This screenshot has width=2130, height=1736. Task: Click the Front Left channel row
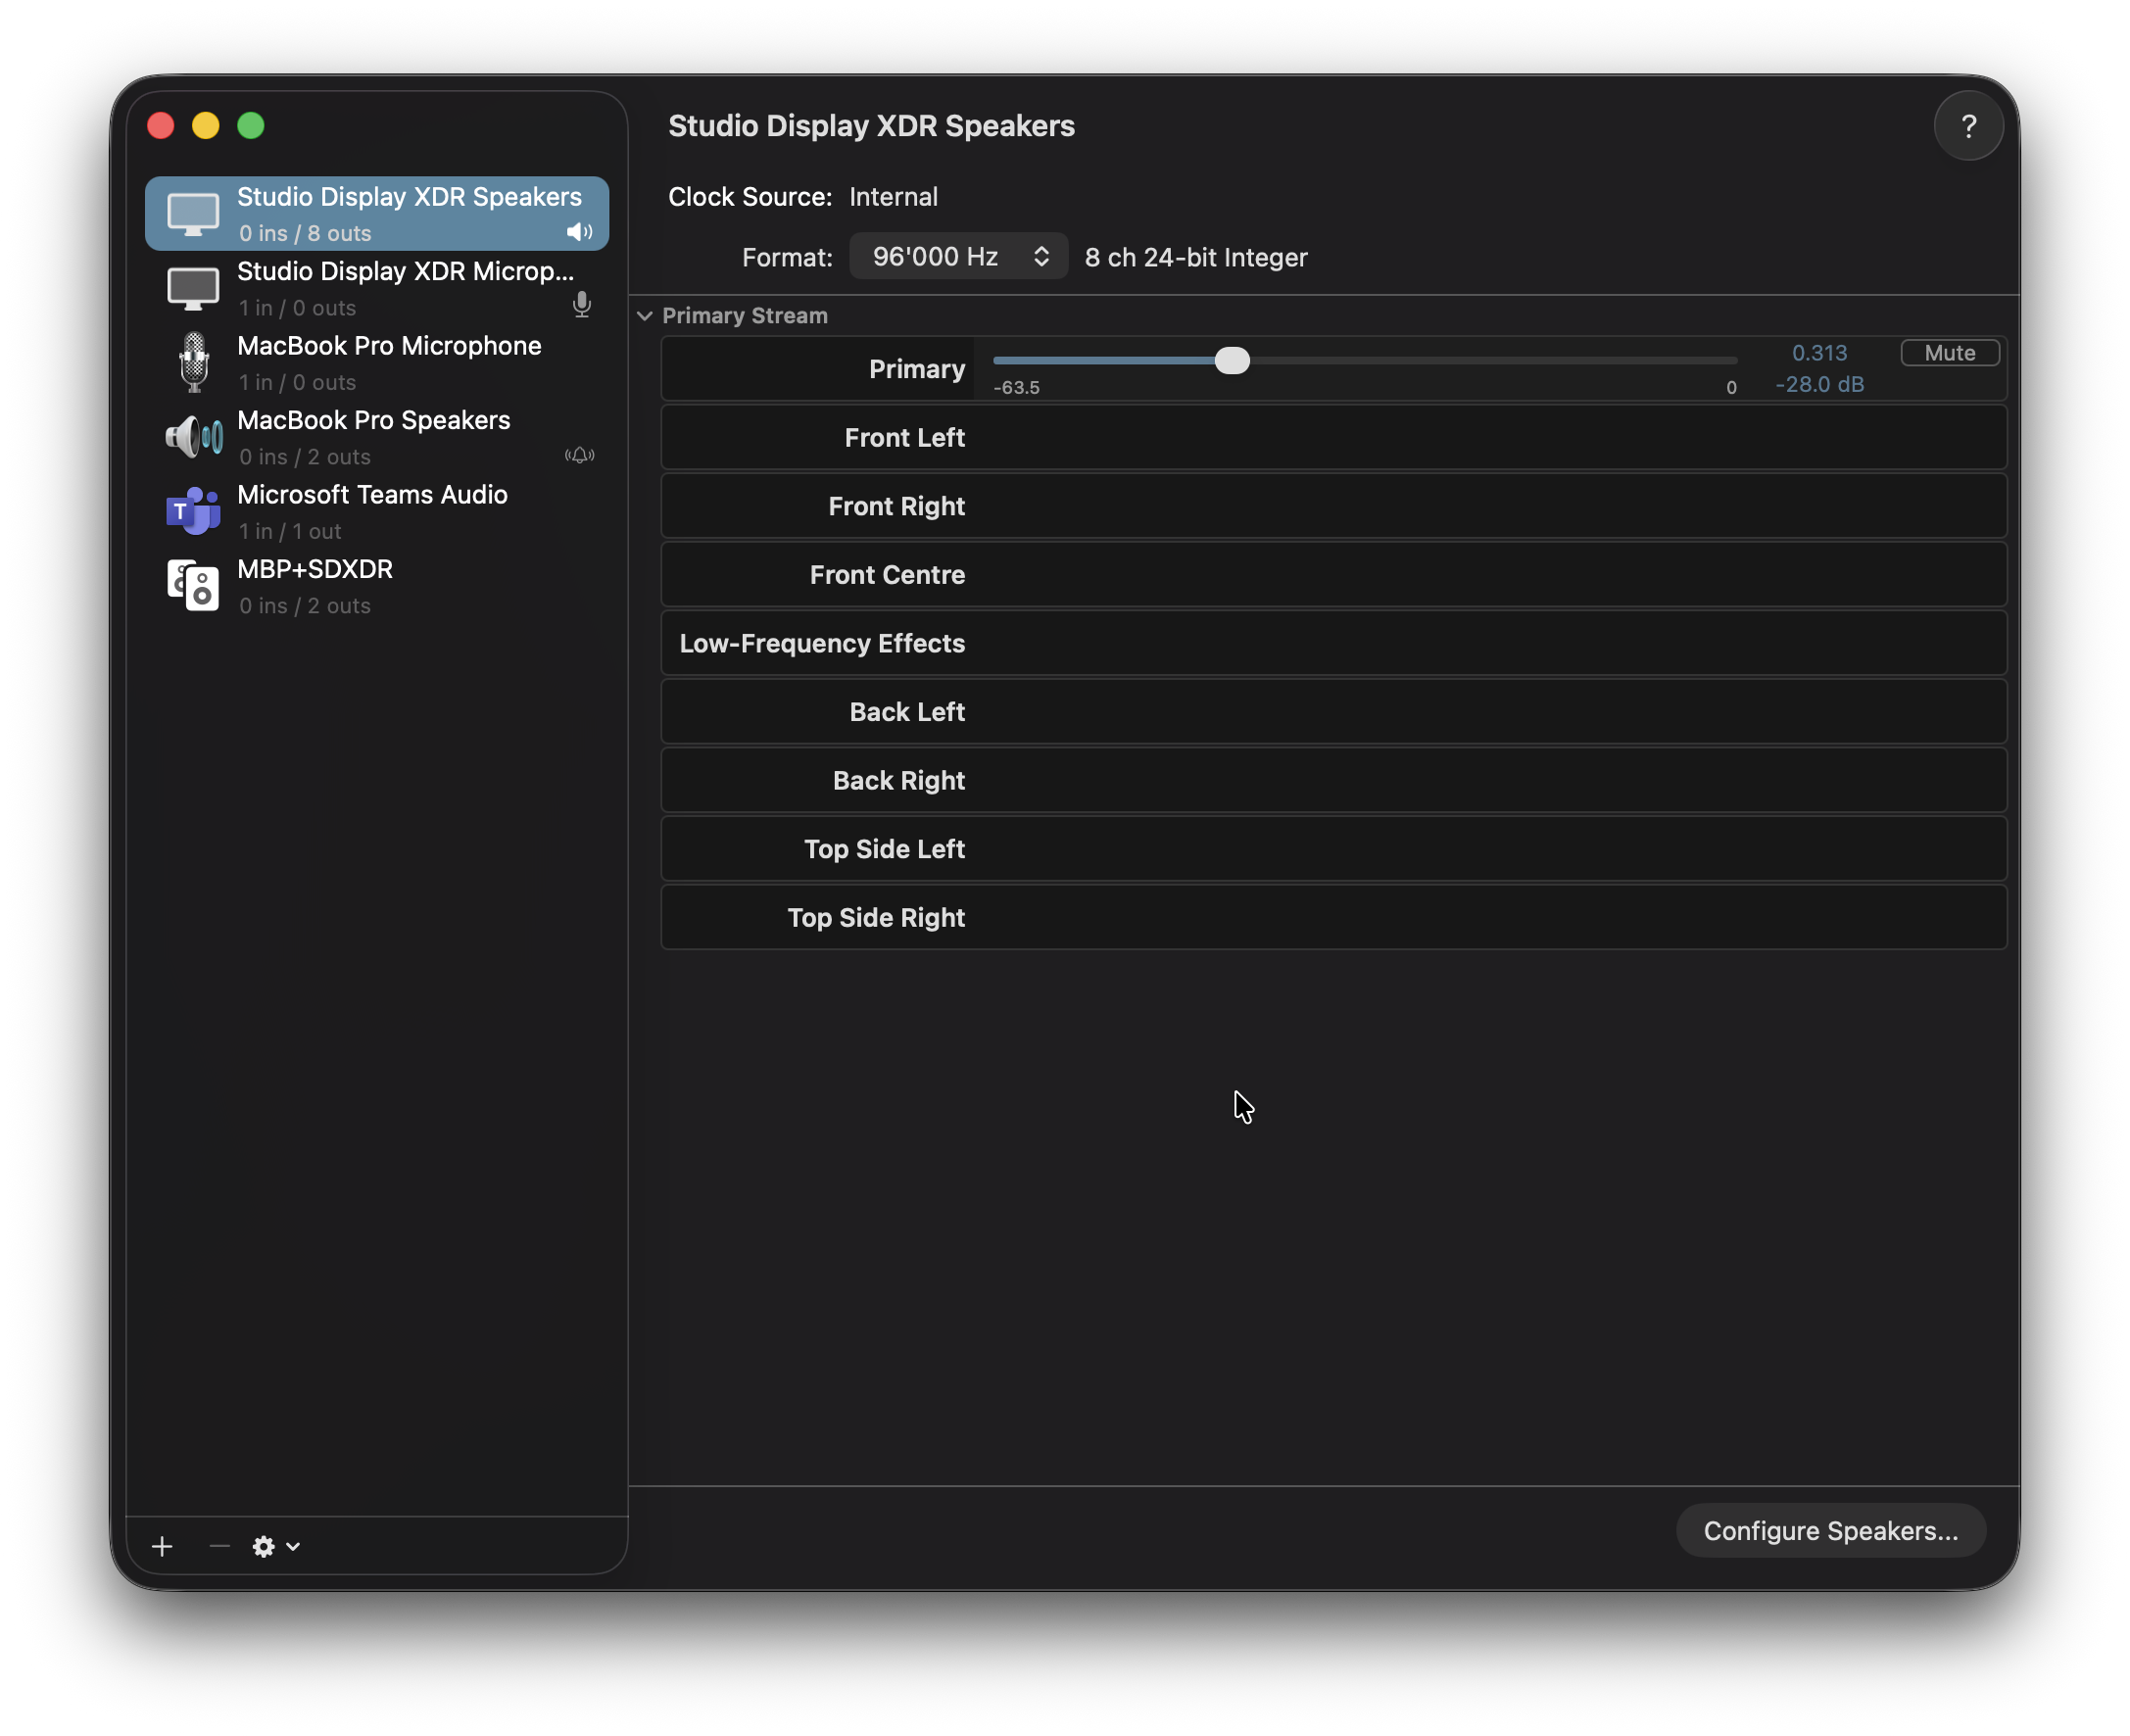[1333, 438]
